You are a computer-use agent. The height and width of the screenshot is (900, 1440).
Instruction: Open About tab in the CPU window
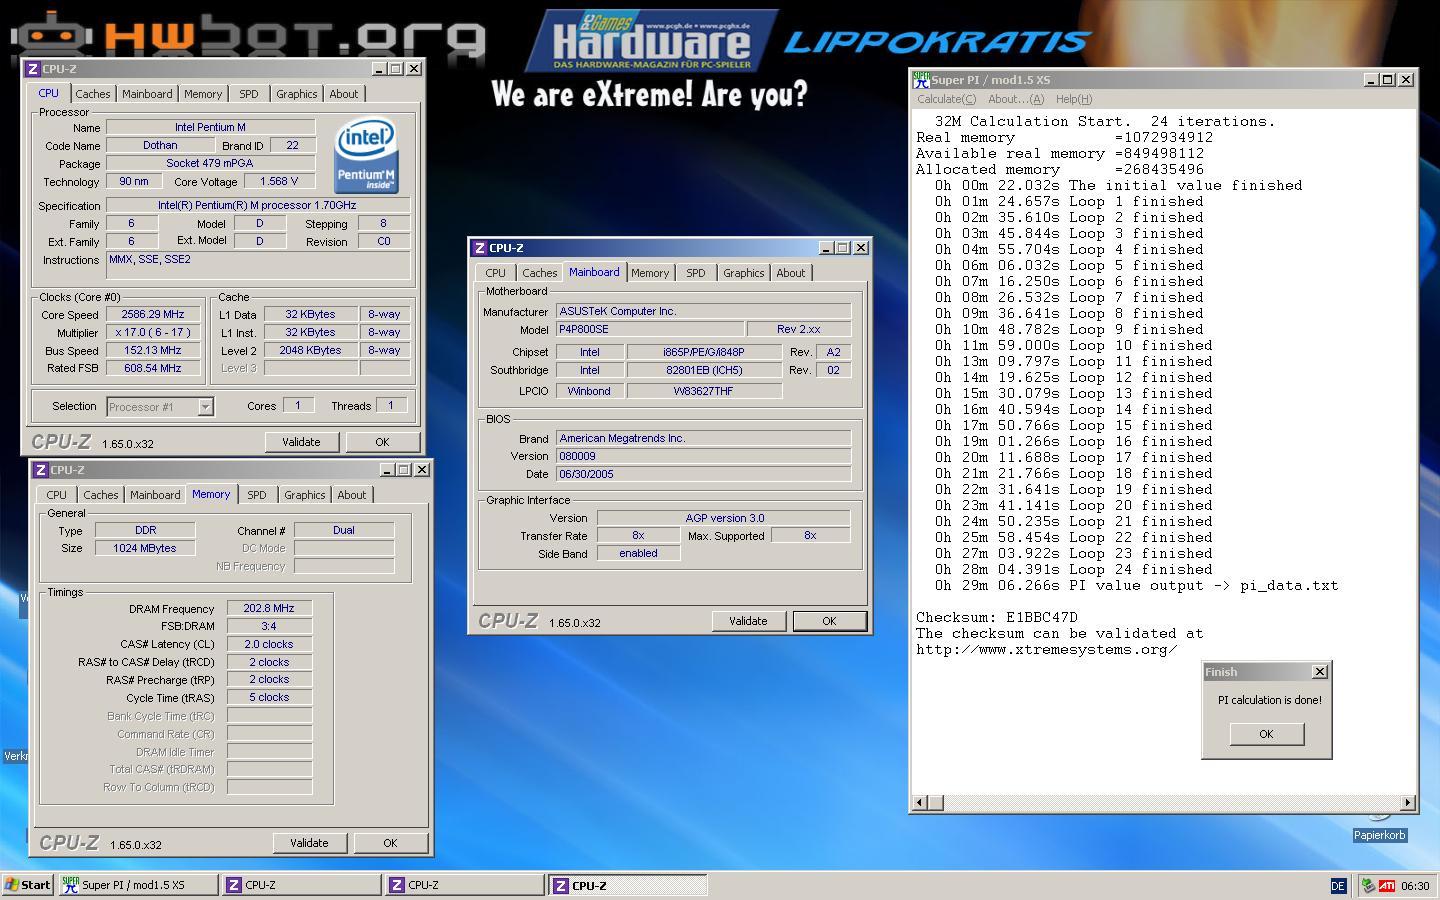pos(344,94)
